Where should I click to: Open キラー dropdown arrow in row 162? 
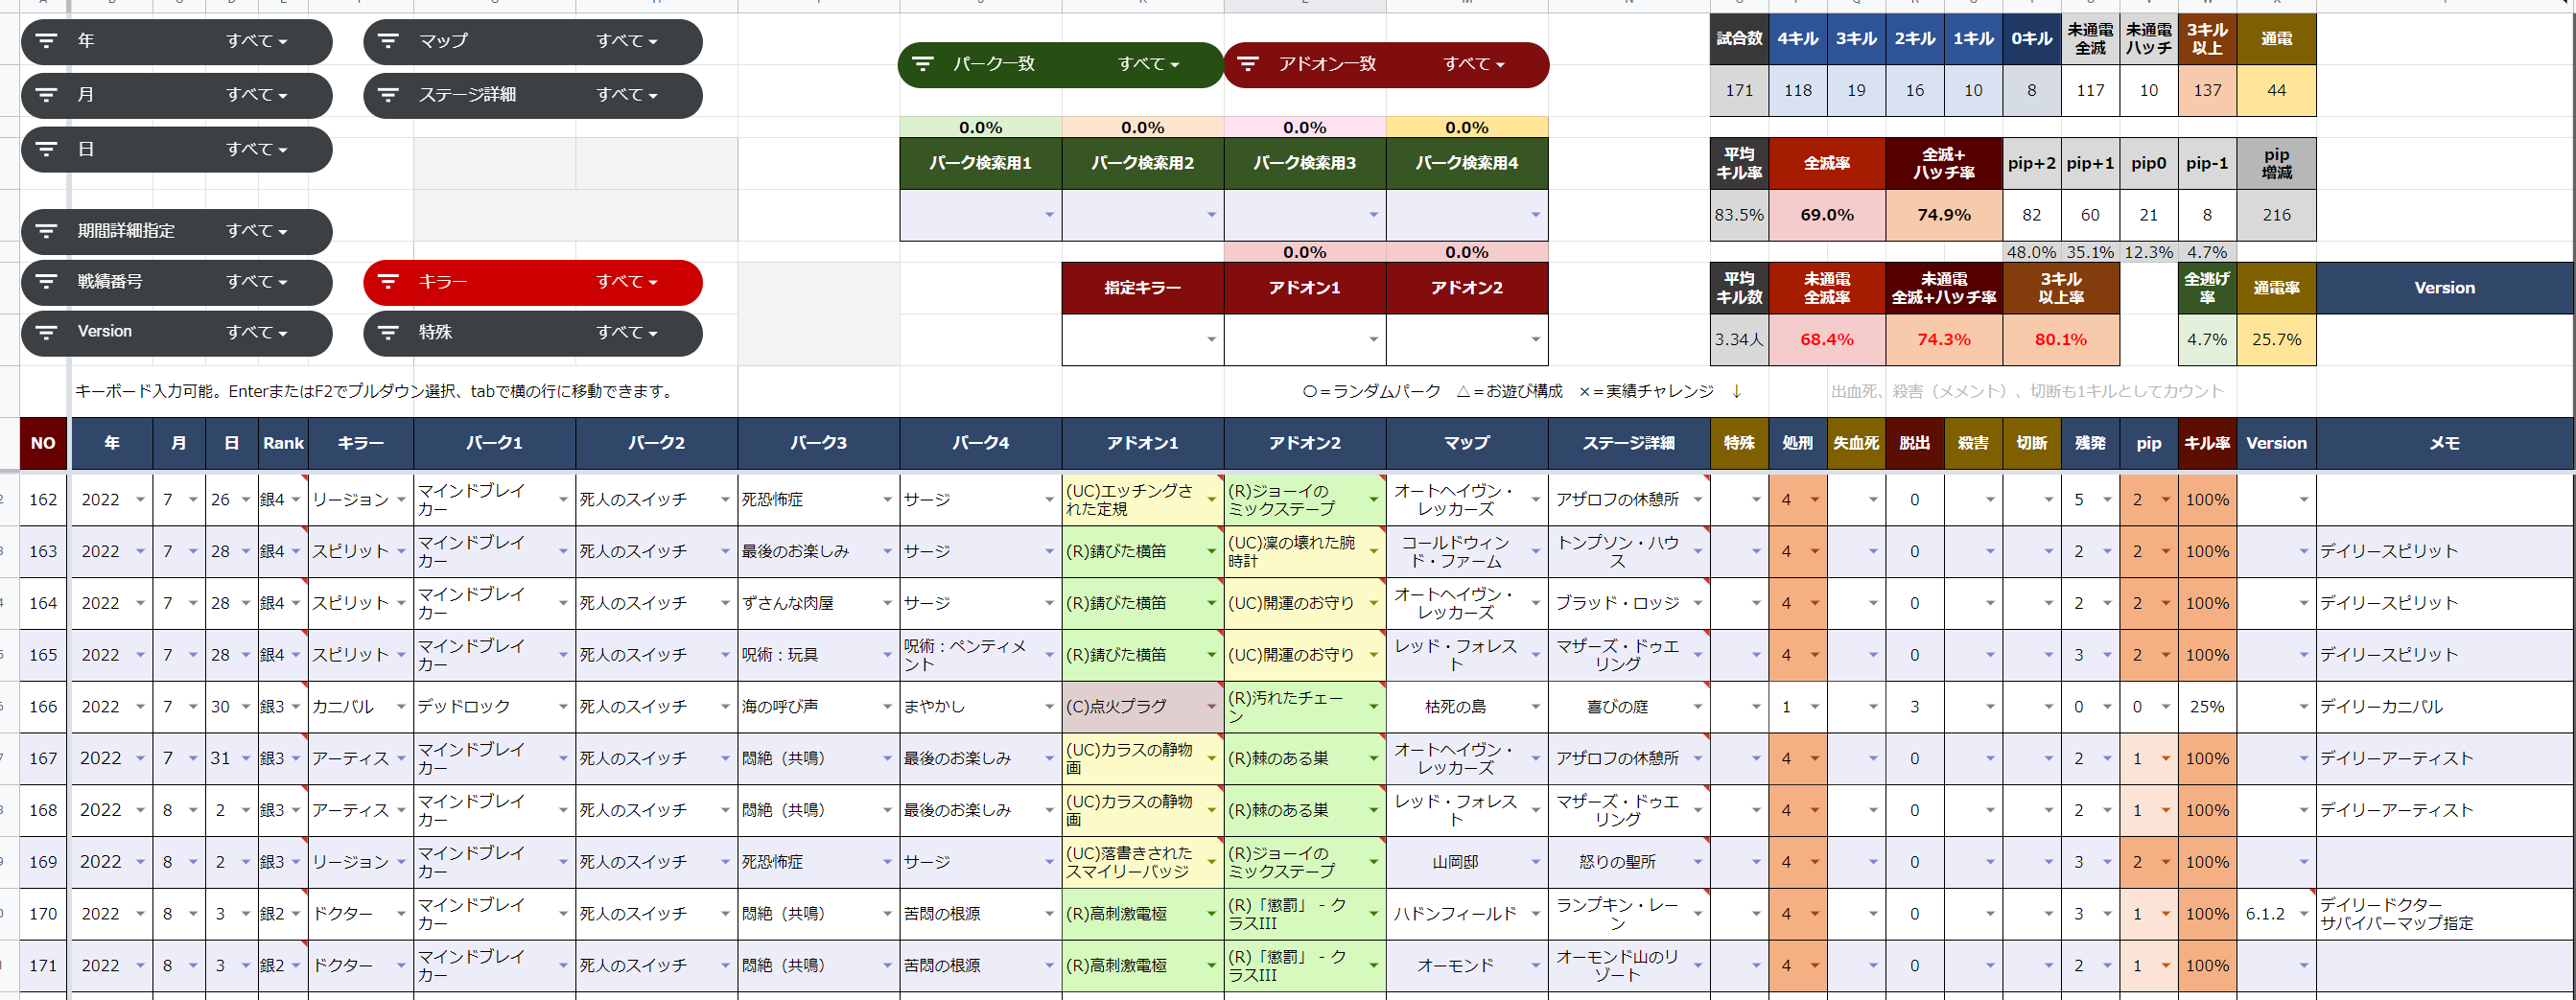click(401, 500)
